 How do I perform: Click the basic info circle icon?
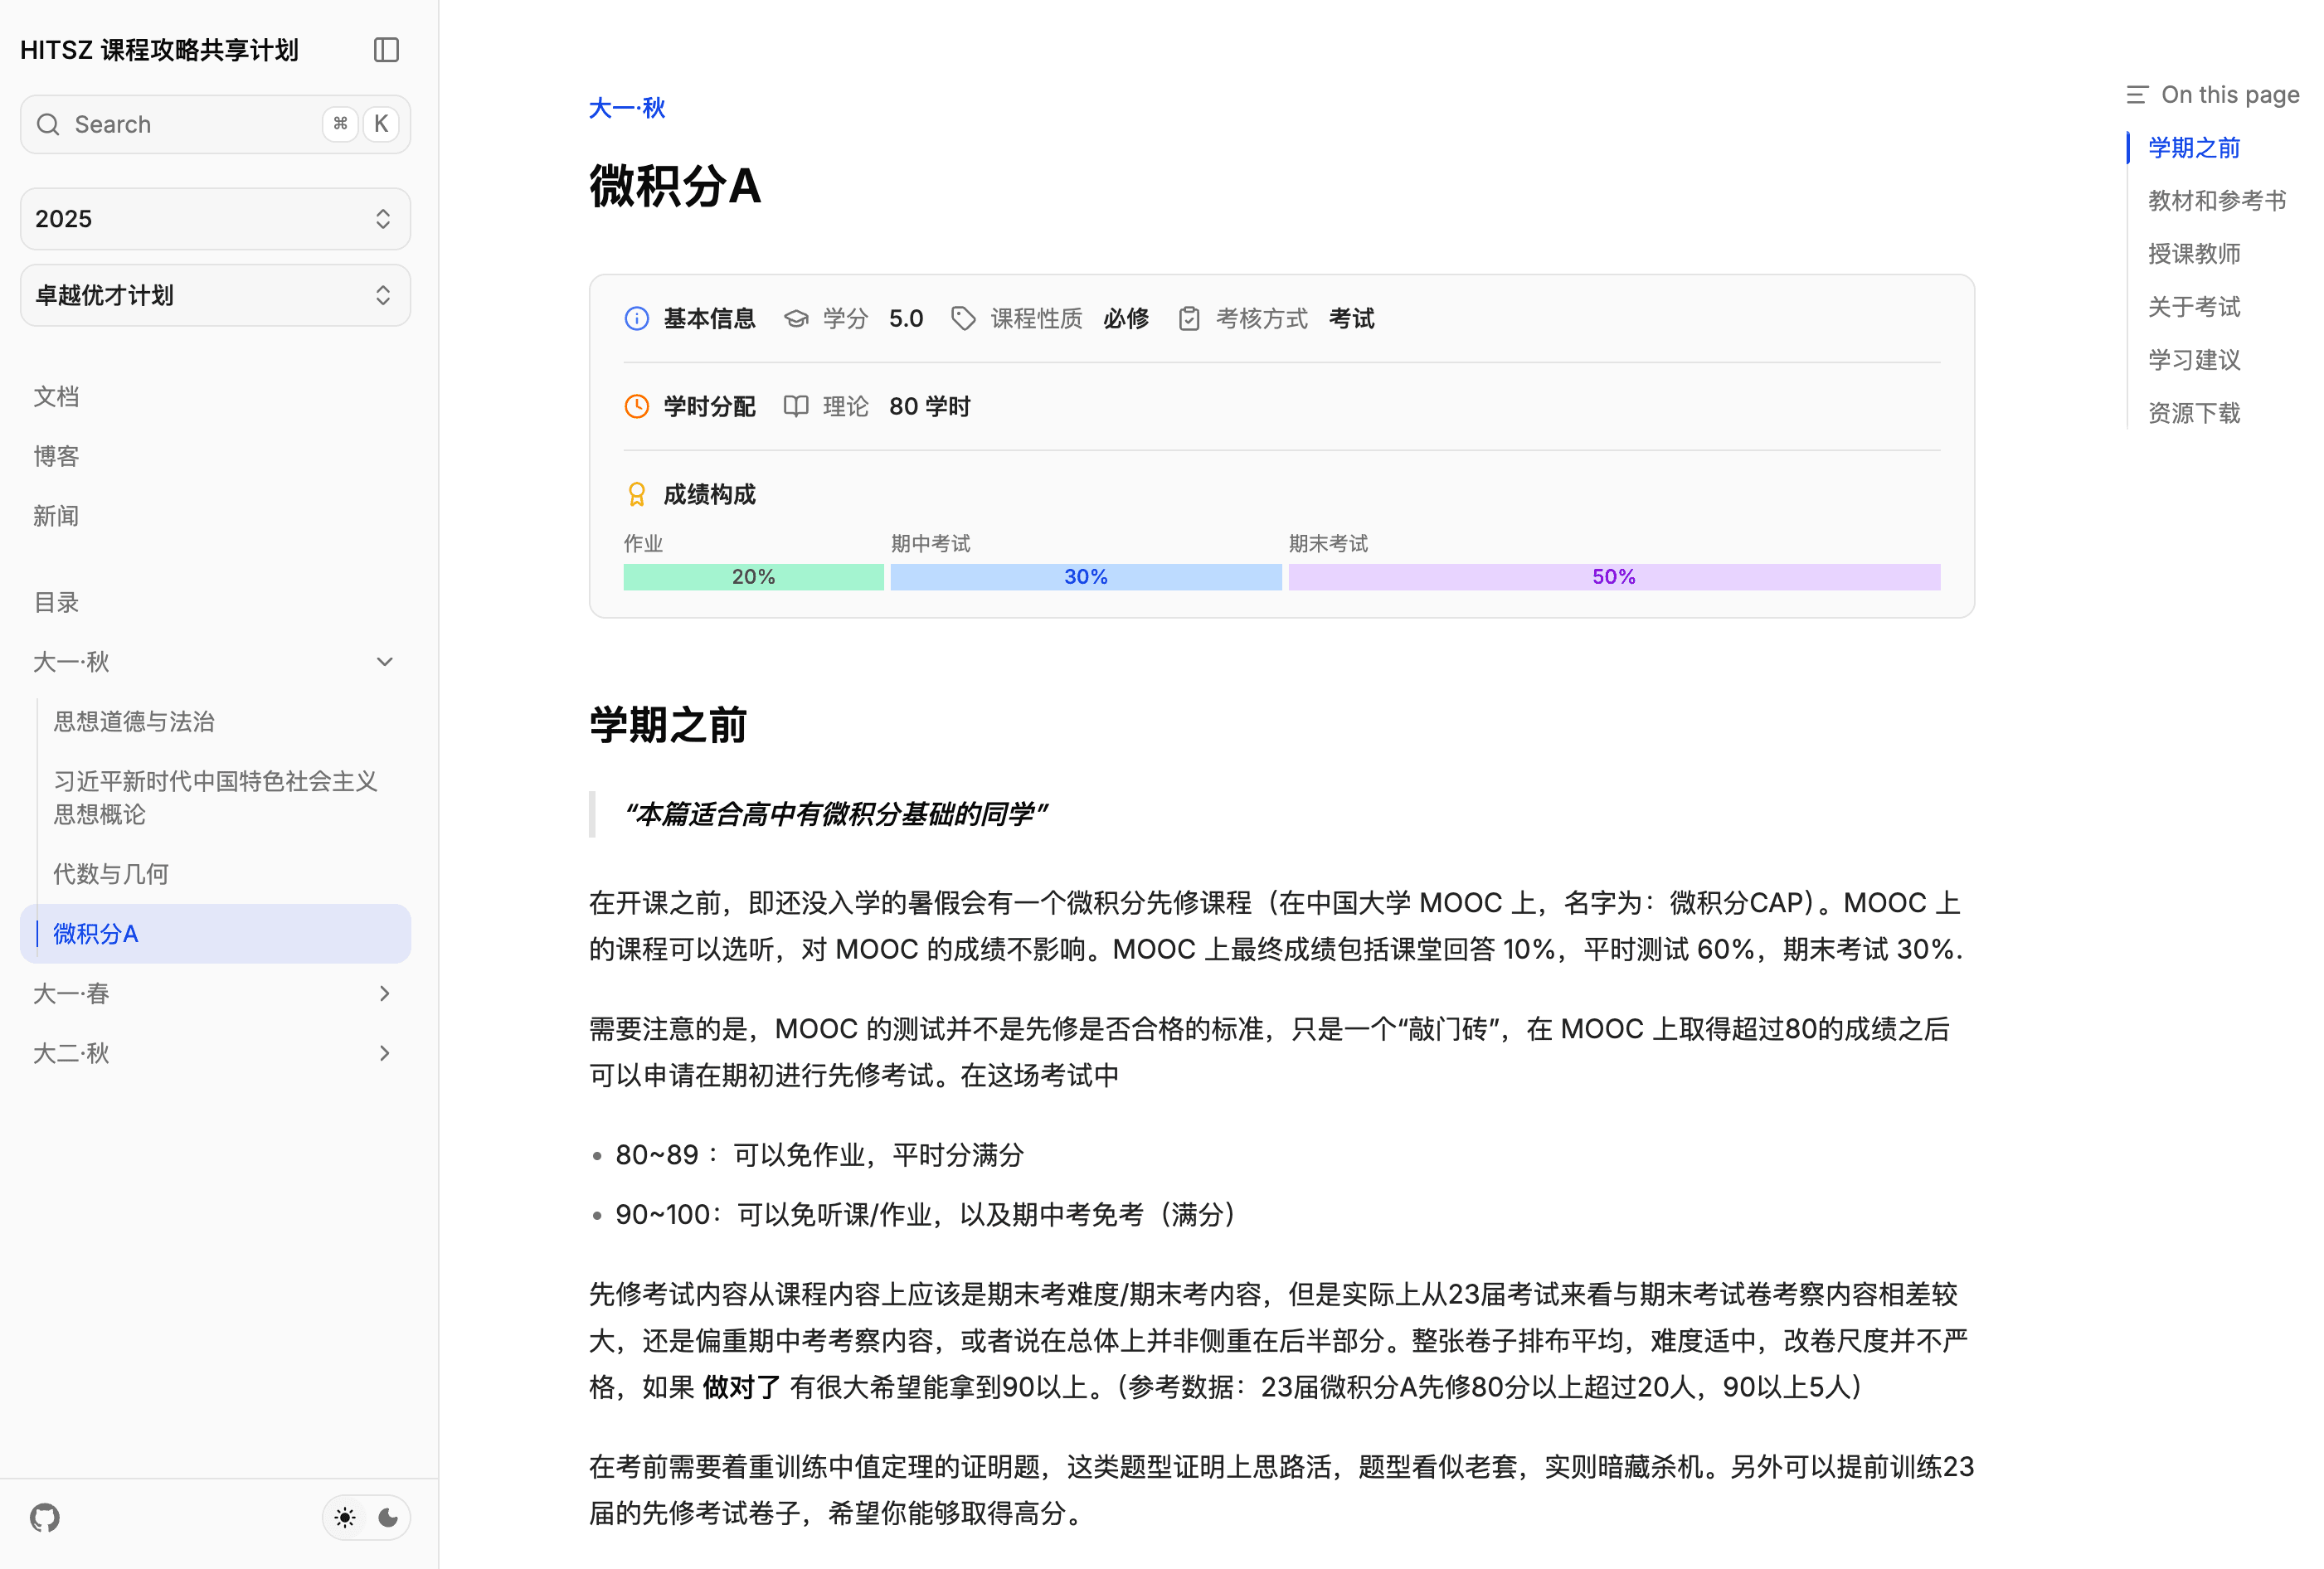click(637, 319)
